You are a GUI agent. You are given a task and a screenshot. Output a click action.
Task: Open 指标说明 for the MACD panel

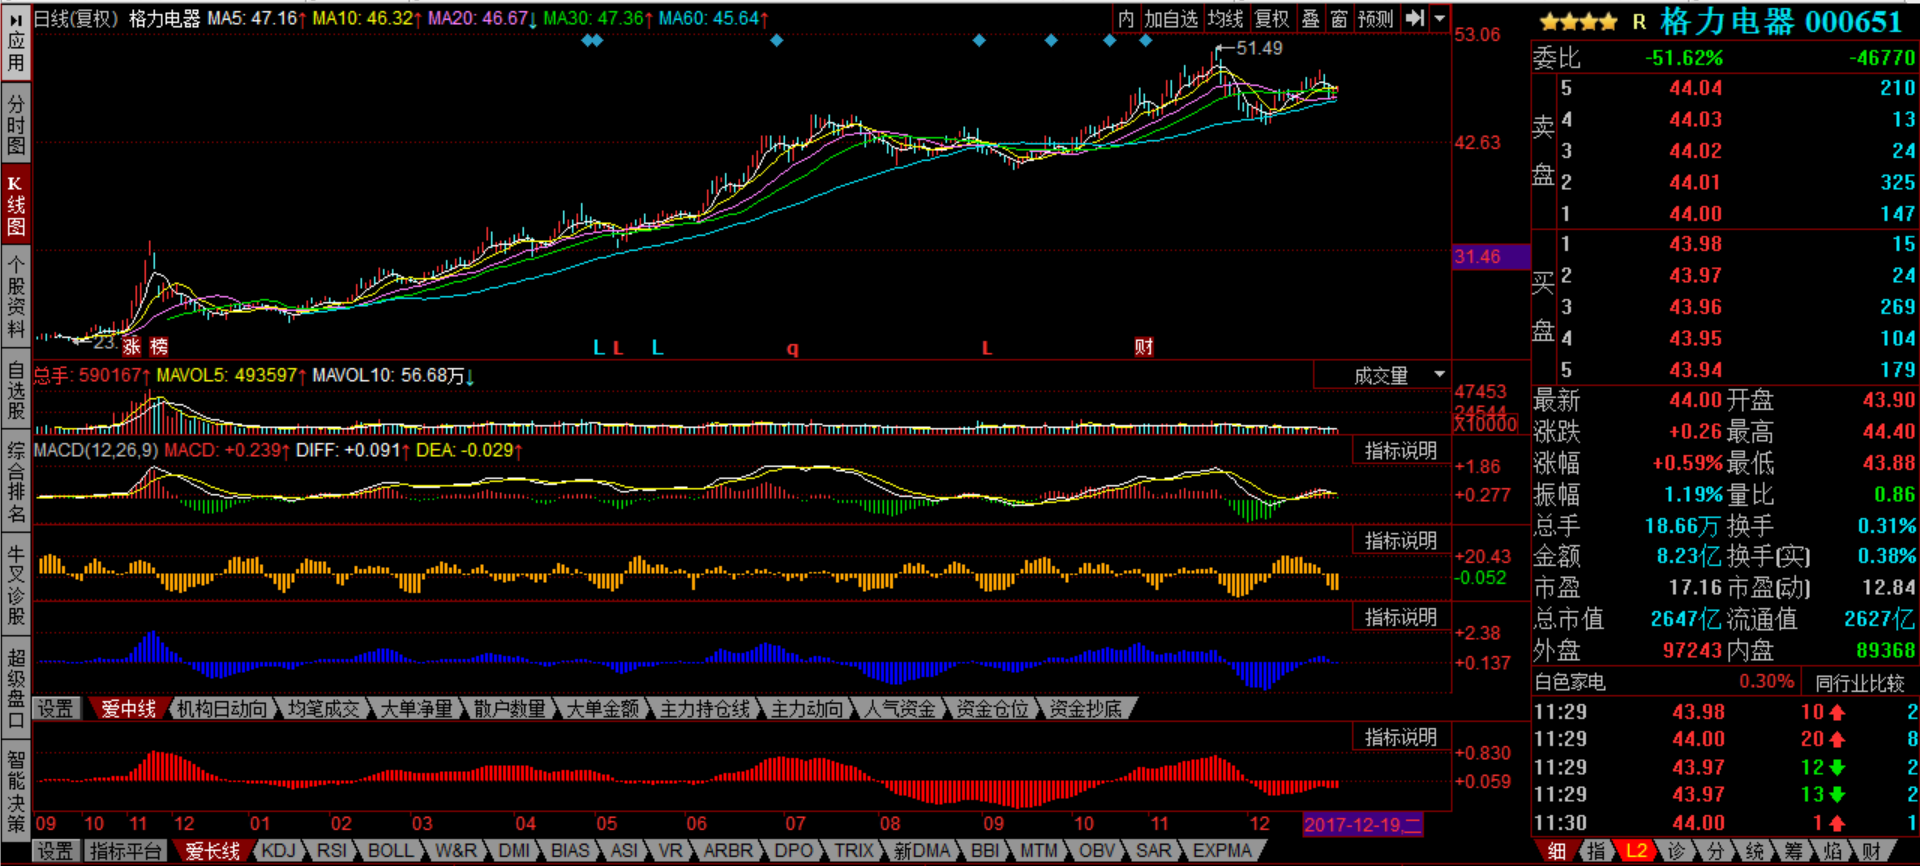tap(1400, 451)
